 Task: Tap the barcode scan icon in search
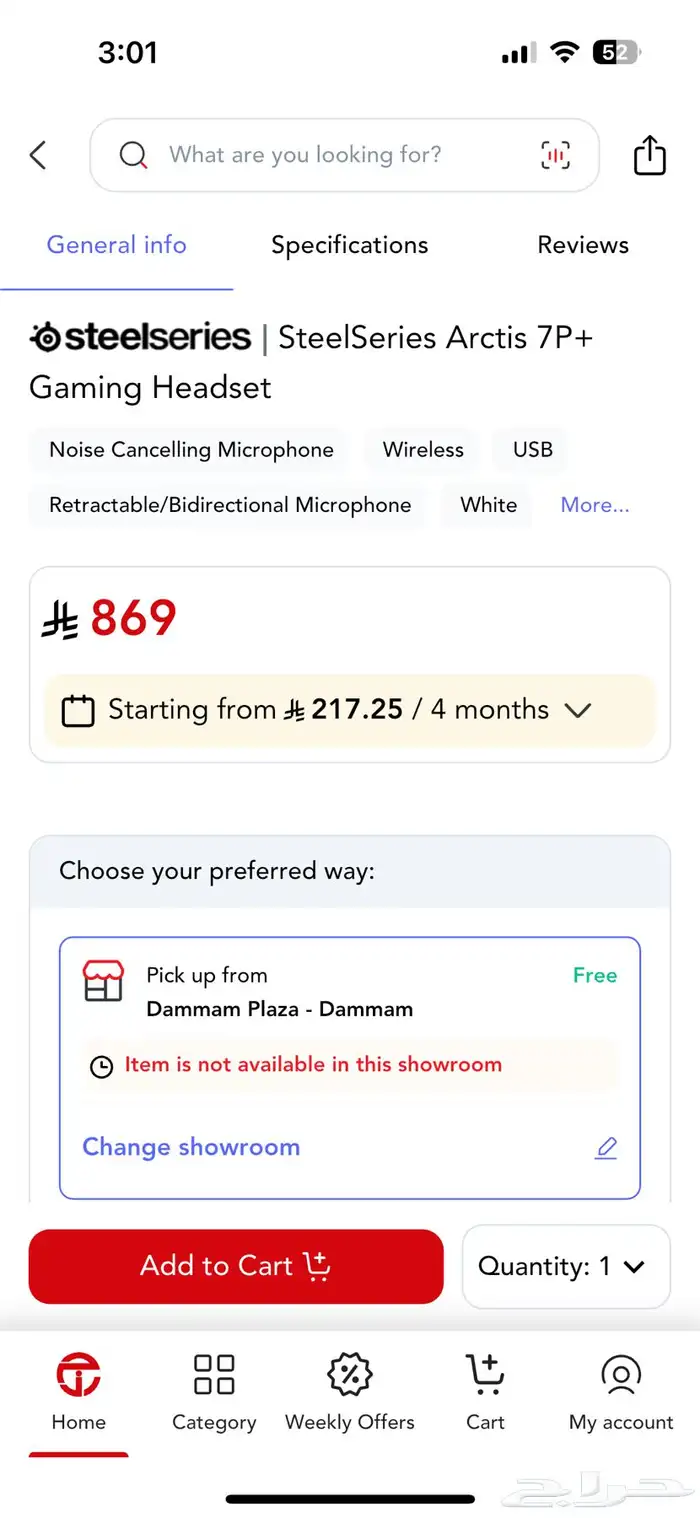[556, 155]
